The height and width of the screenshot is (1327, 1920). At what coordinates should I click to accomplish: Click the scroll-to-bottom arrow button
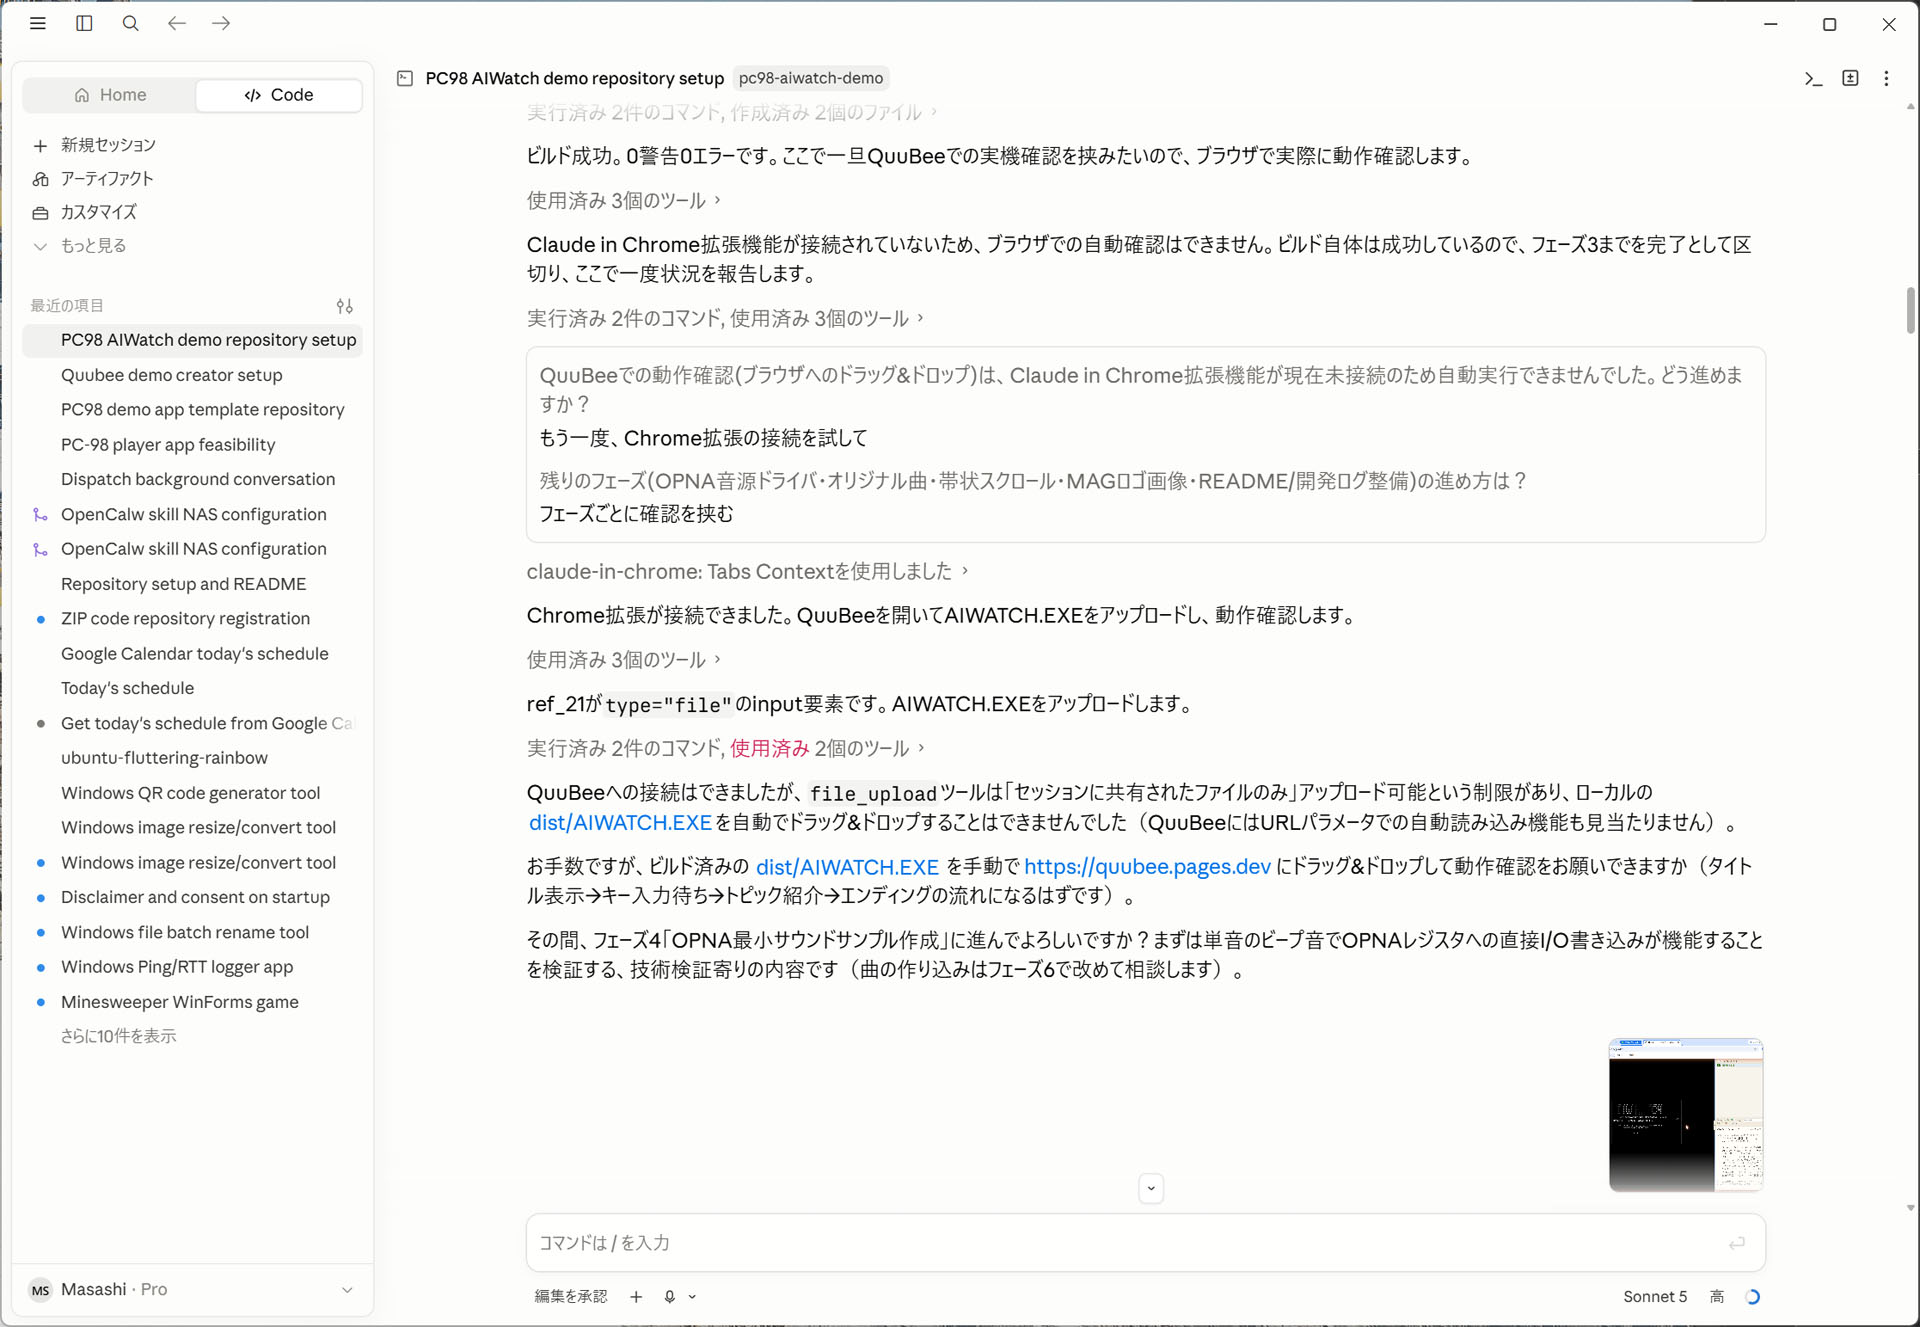pyautogui.click(x=1151, y=1188)
